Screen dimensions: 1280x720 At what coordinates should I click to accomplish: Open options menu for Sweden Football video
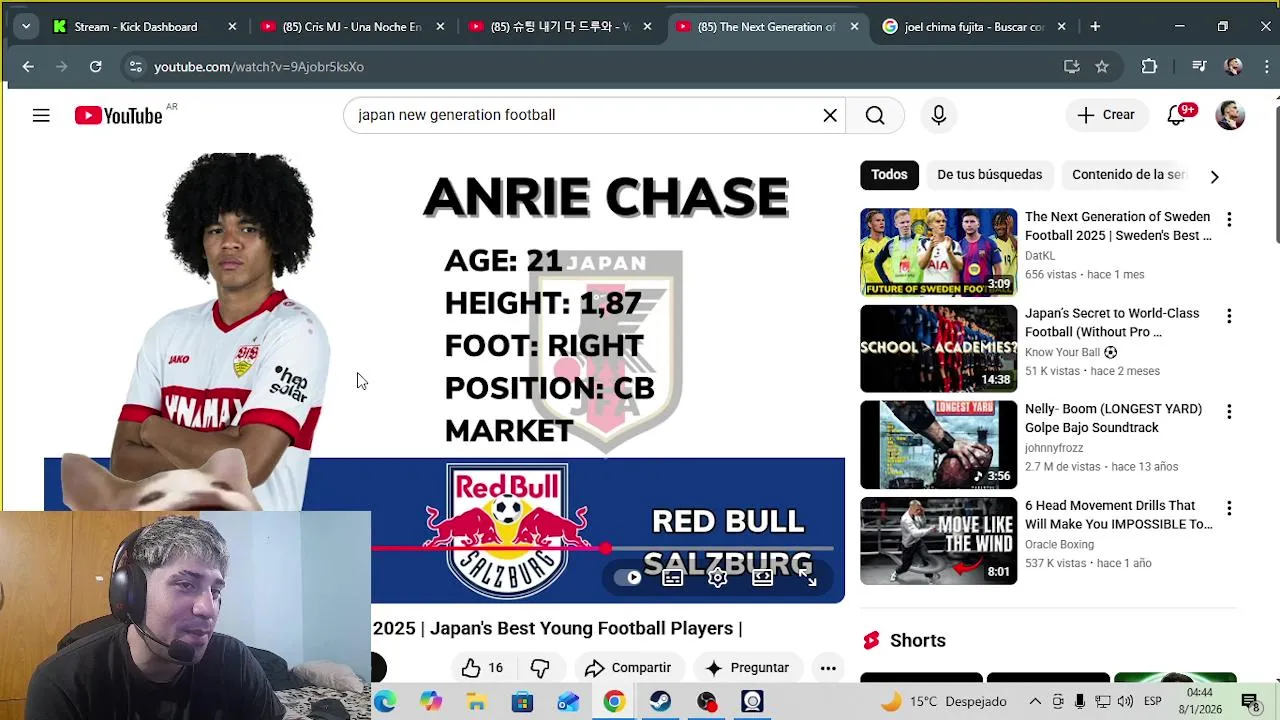pos(1229,220)
